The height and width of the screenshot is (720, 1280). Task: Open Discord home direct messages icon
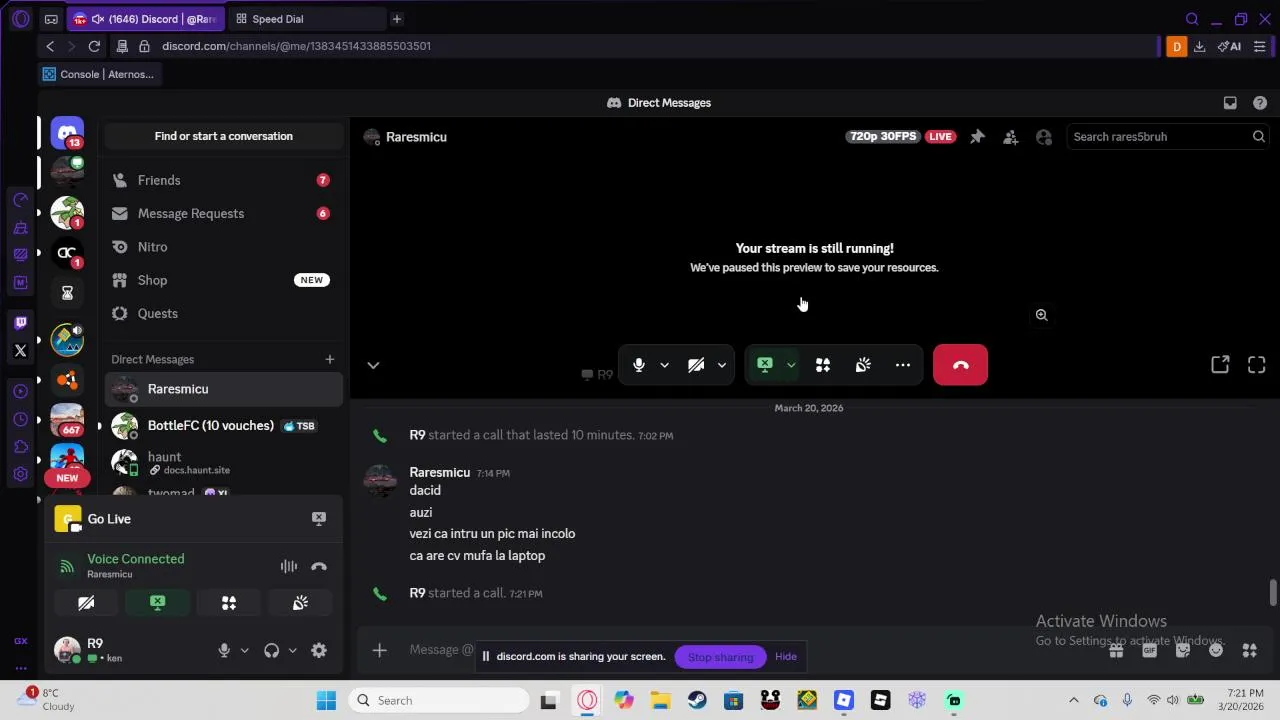pyautogui.click(x=67, y=132)
